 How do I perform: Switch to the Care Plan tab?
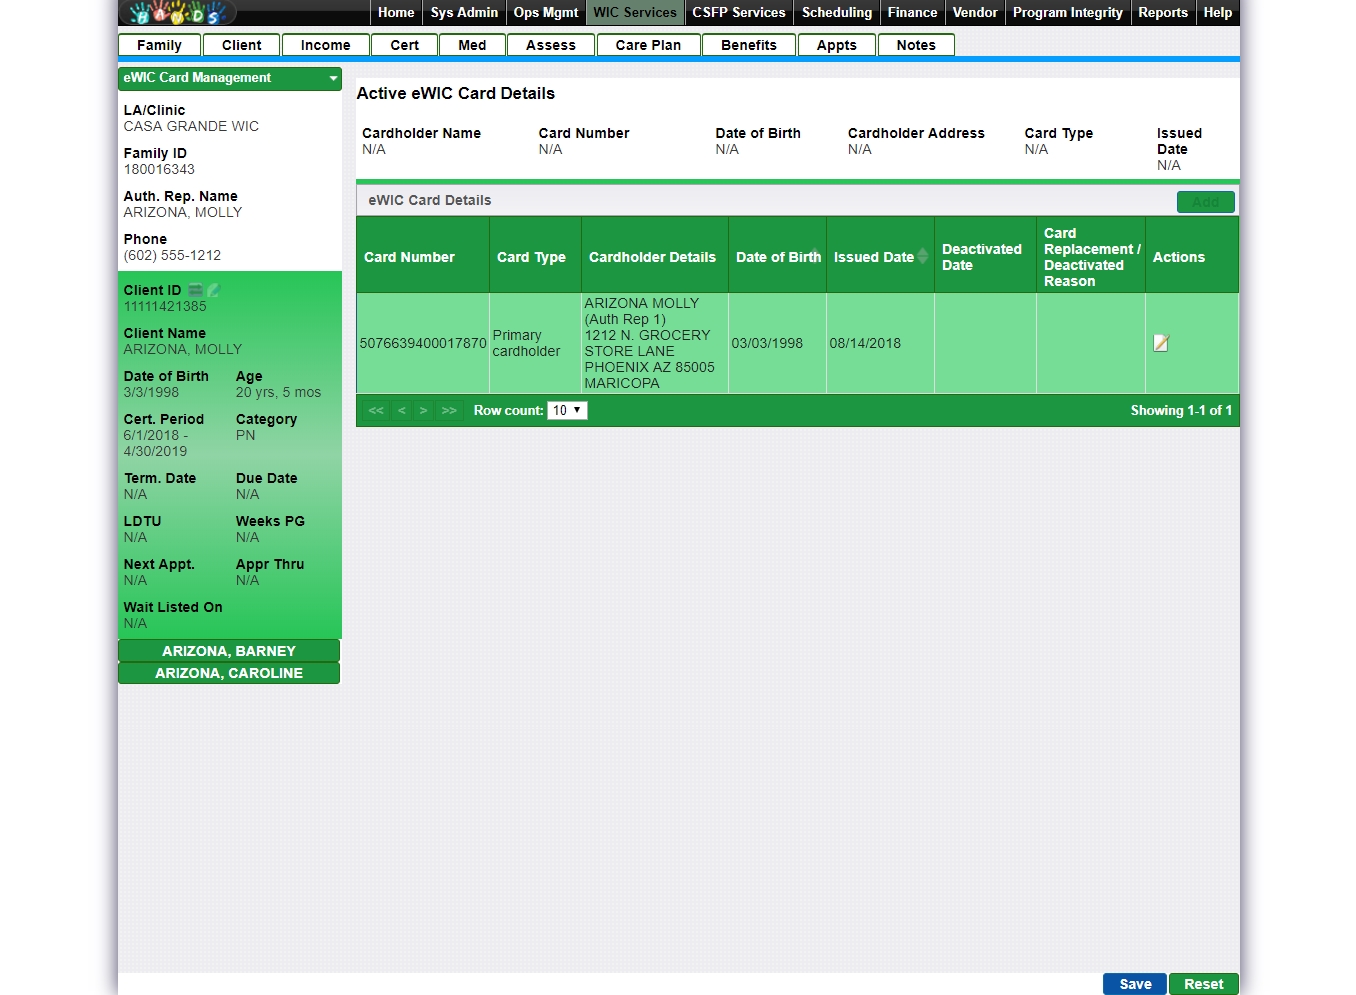[x=648, y=45]
